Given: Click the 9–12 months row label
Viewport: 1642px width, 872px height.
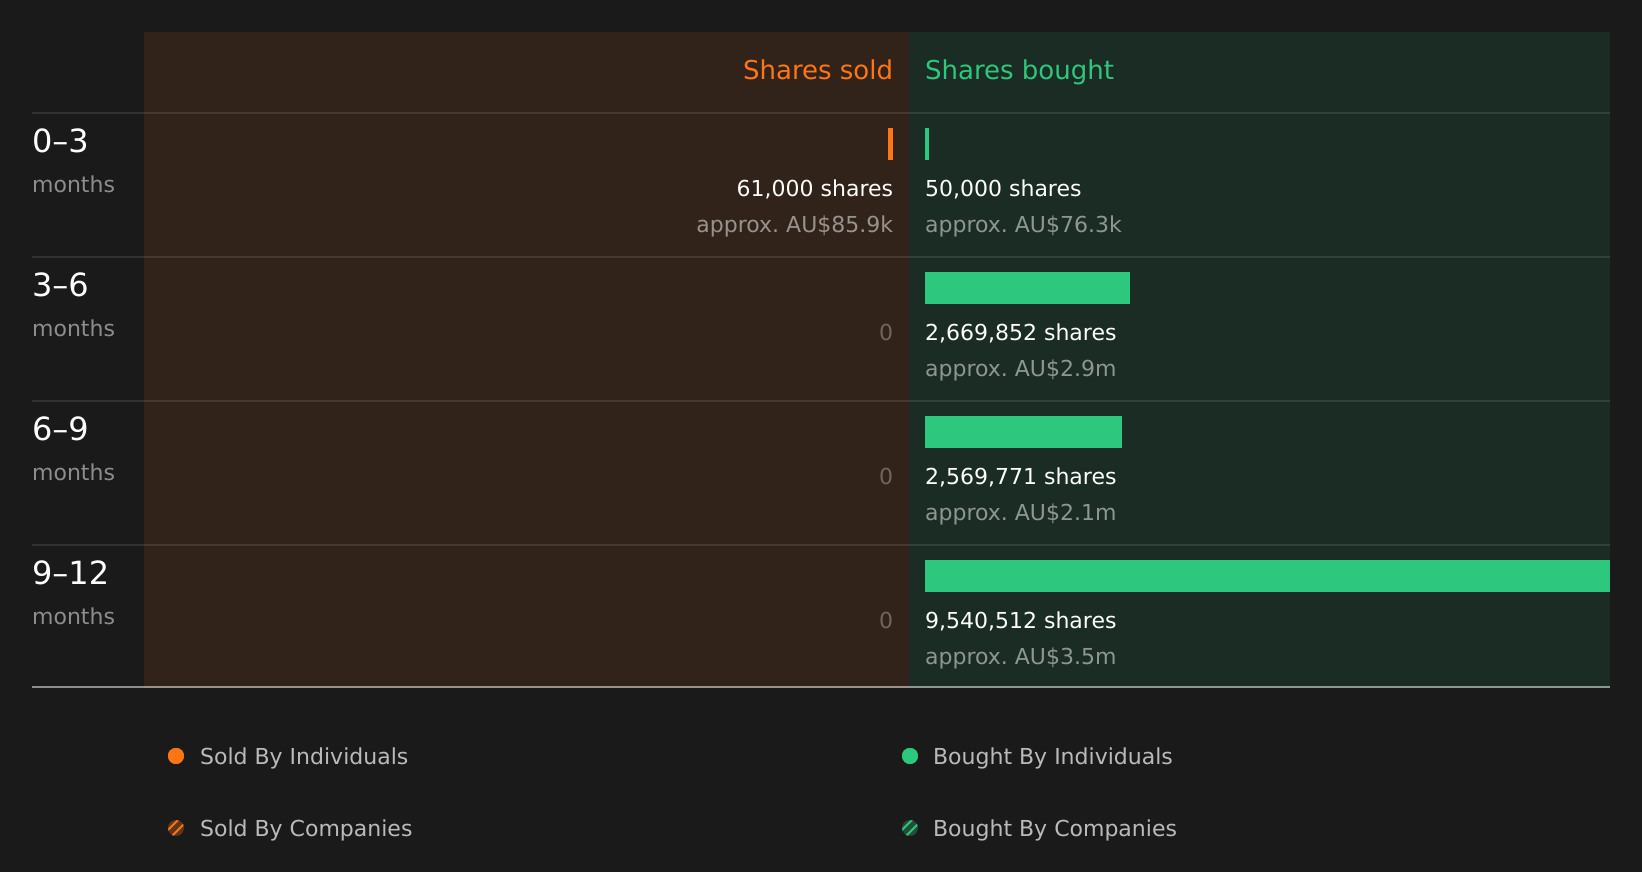Looking at the screenshot, I should click(x=73, y=593).
